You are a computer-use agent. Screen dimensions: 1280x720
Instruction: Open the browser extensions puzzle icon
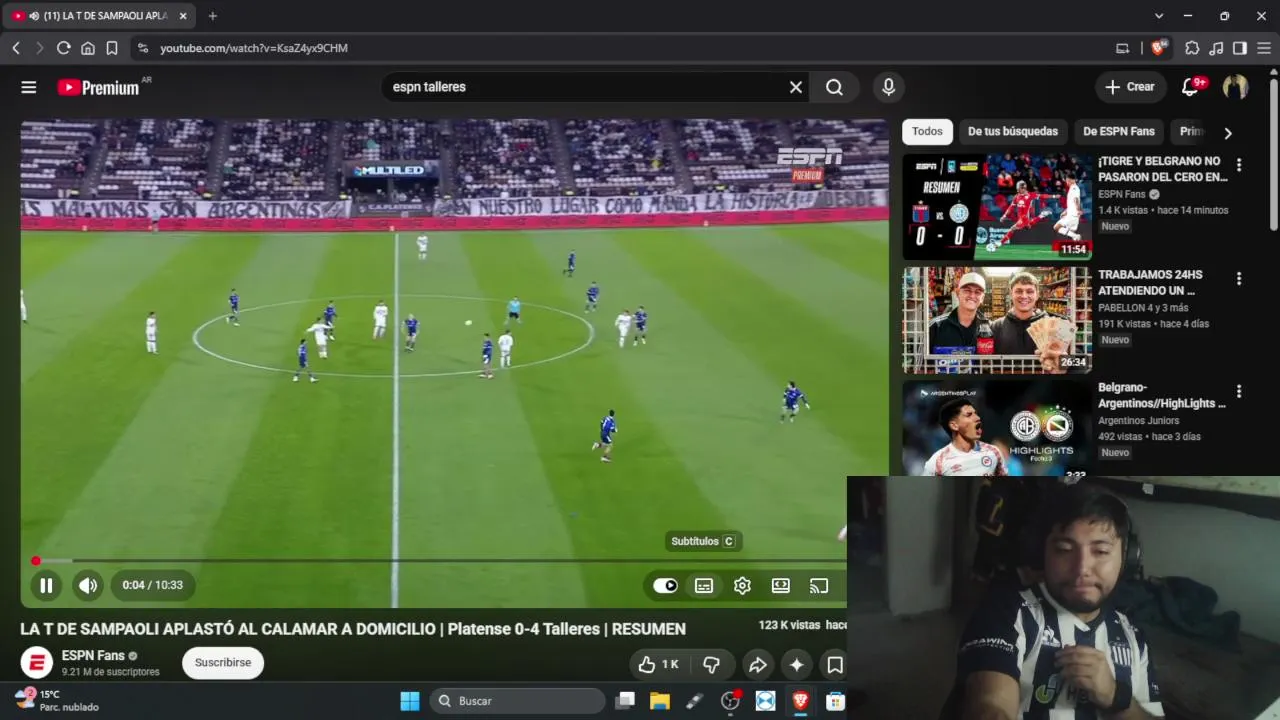click(1192, 48)
